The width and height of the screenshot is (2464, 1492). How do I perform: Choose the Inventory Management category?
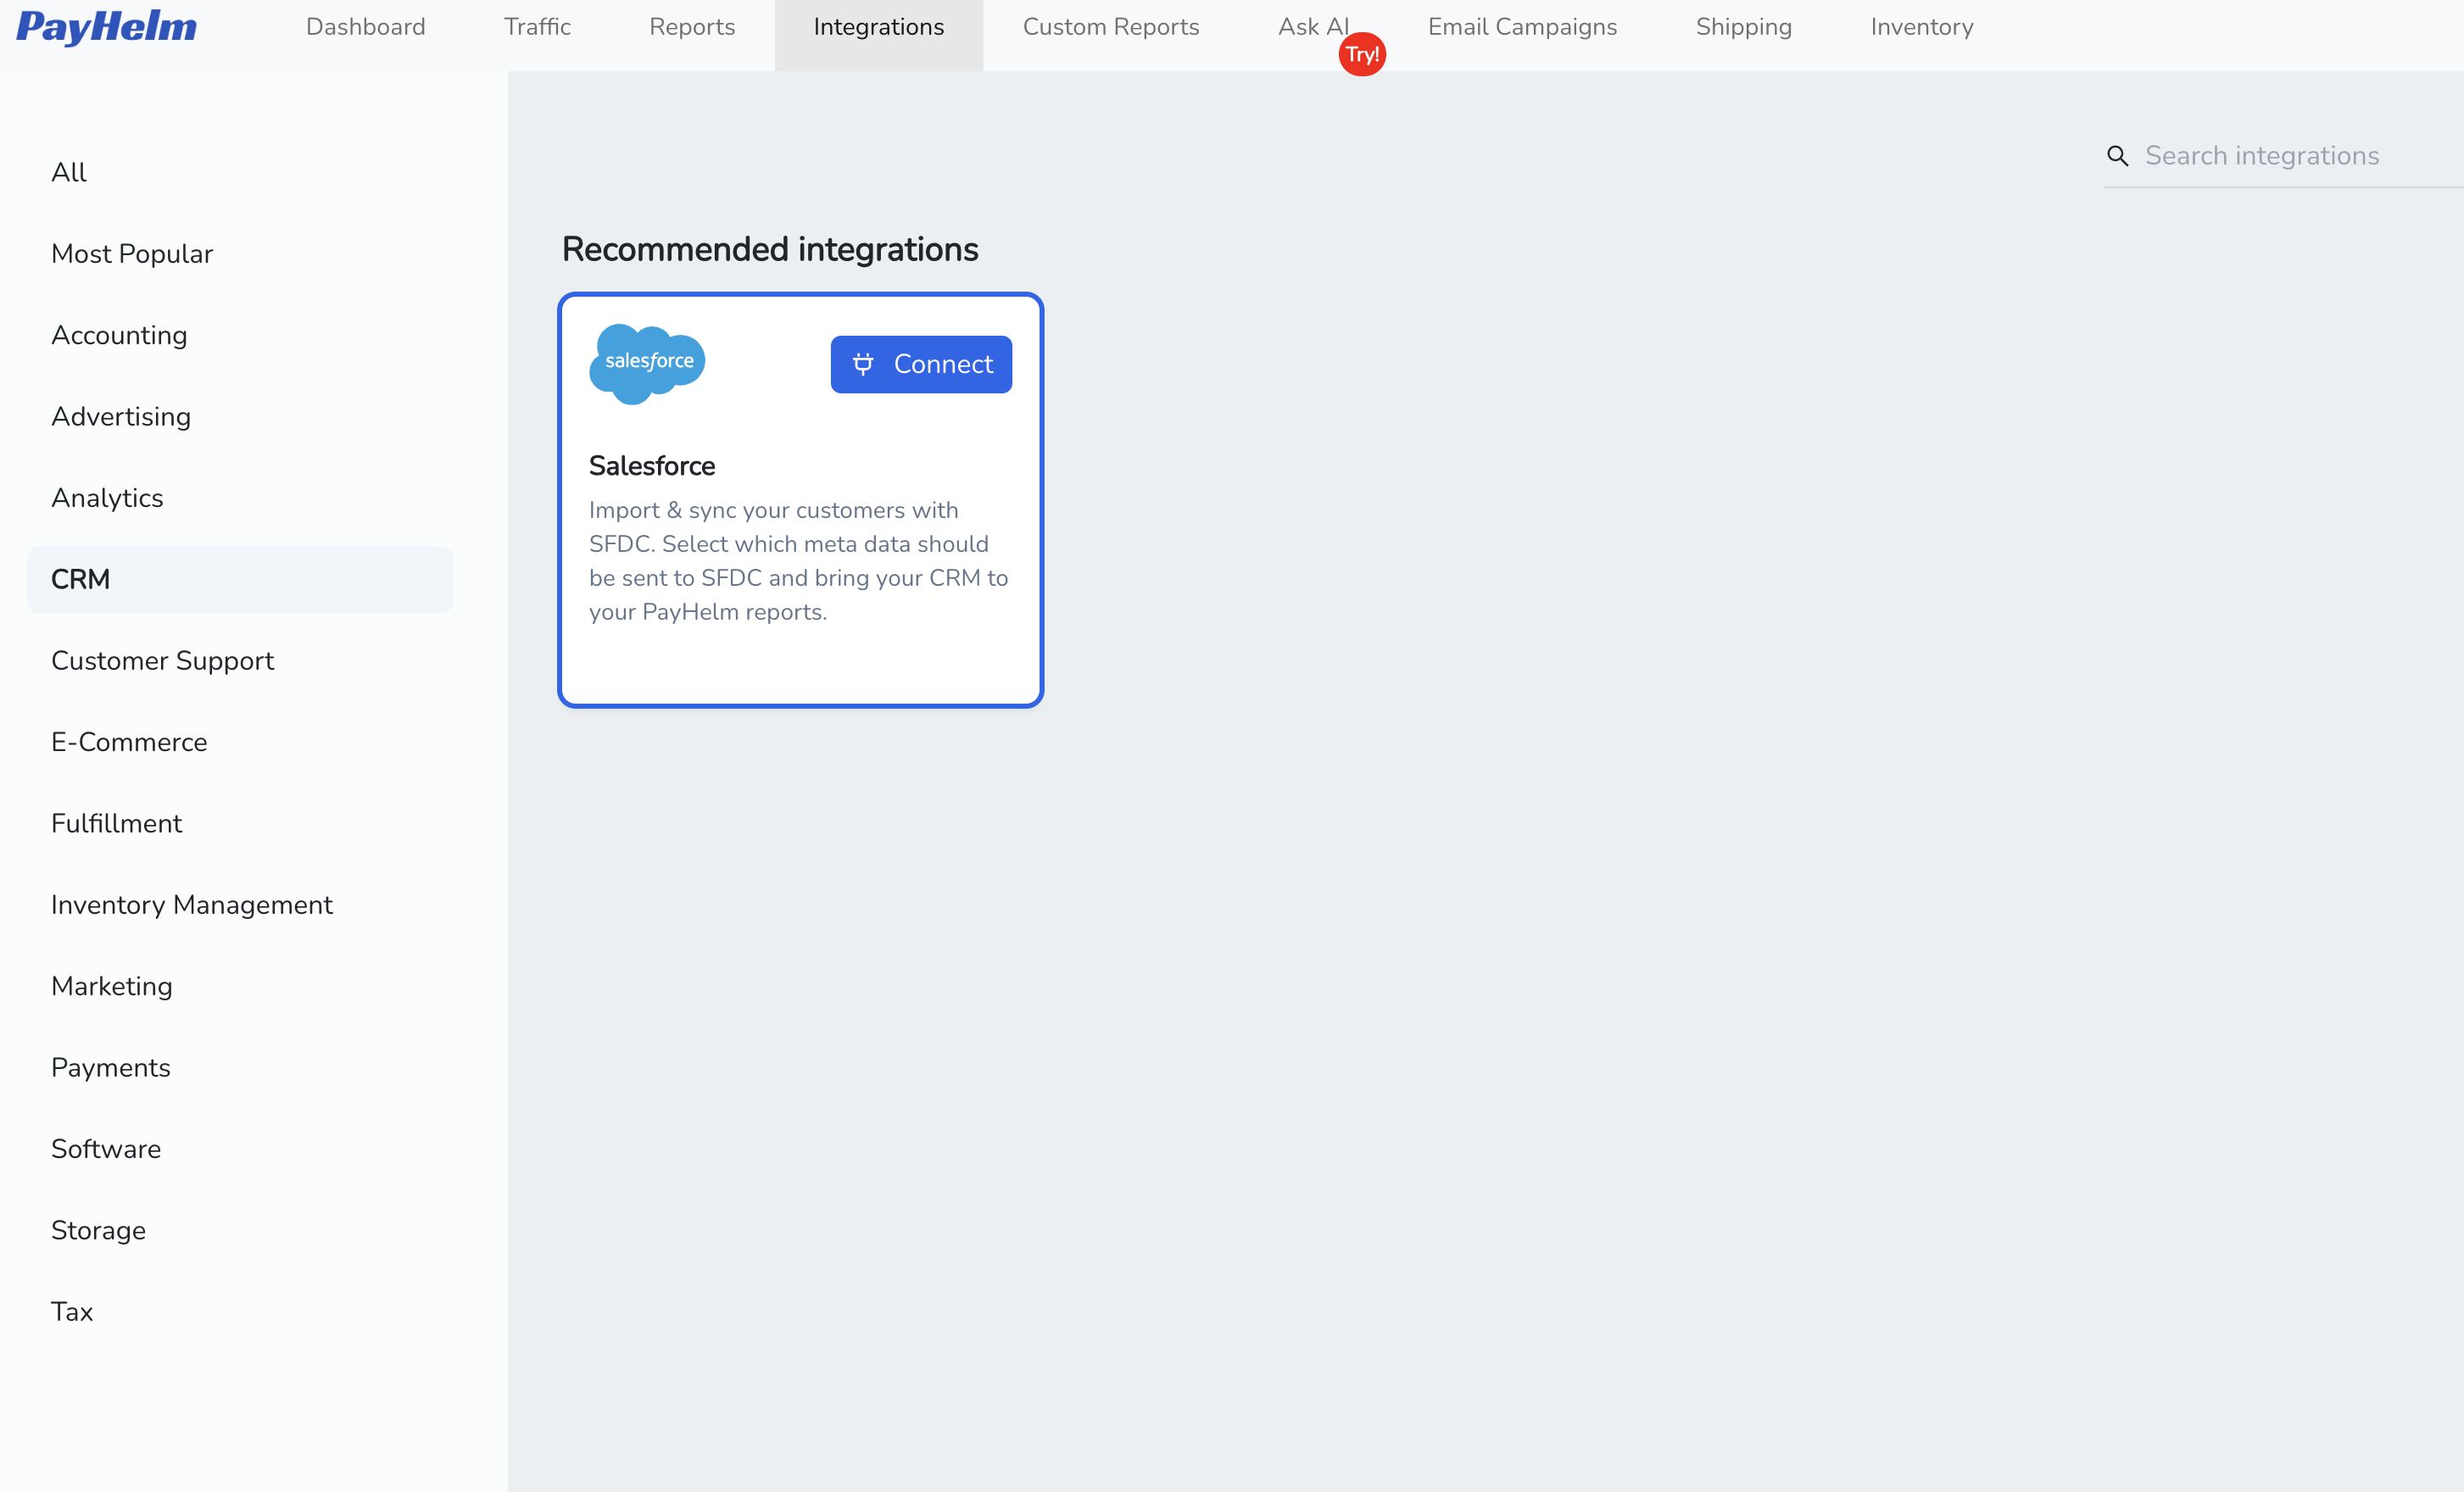192,905
